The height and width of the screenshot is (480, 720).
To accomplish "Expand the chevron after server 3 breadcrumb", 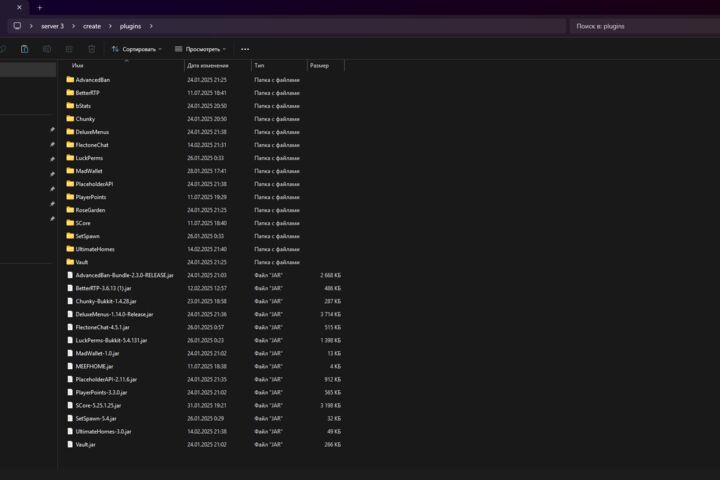I will (x=73, y=26).
